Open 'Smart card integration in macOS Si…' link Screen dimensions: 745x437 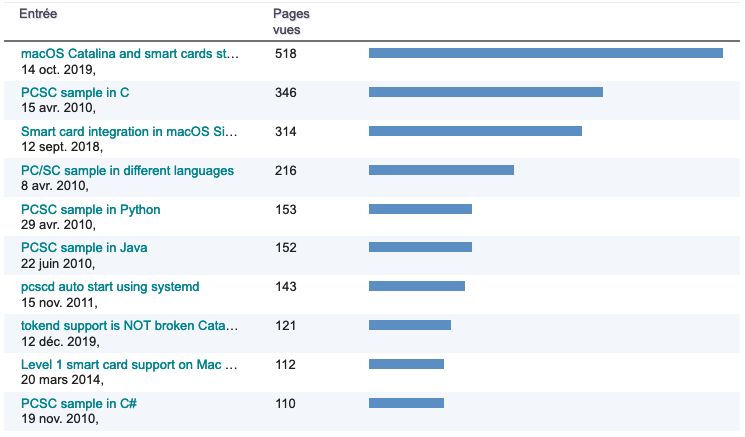[129, 132]
